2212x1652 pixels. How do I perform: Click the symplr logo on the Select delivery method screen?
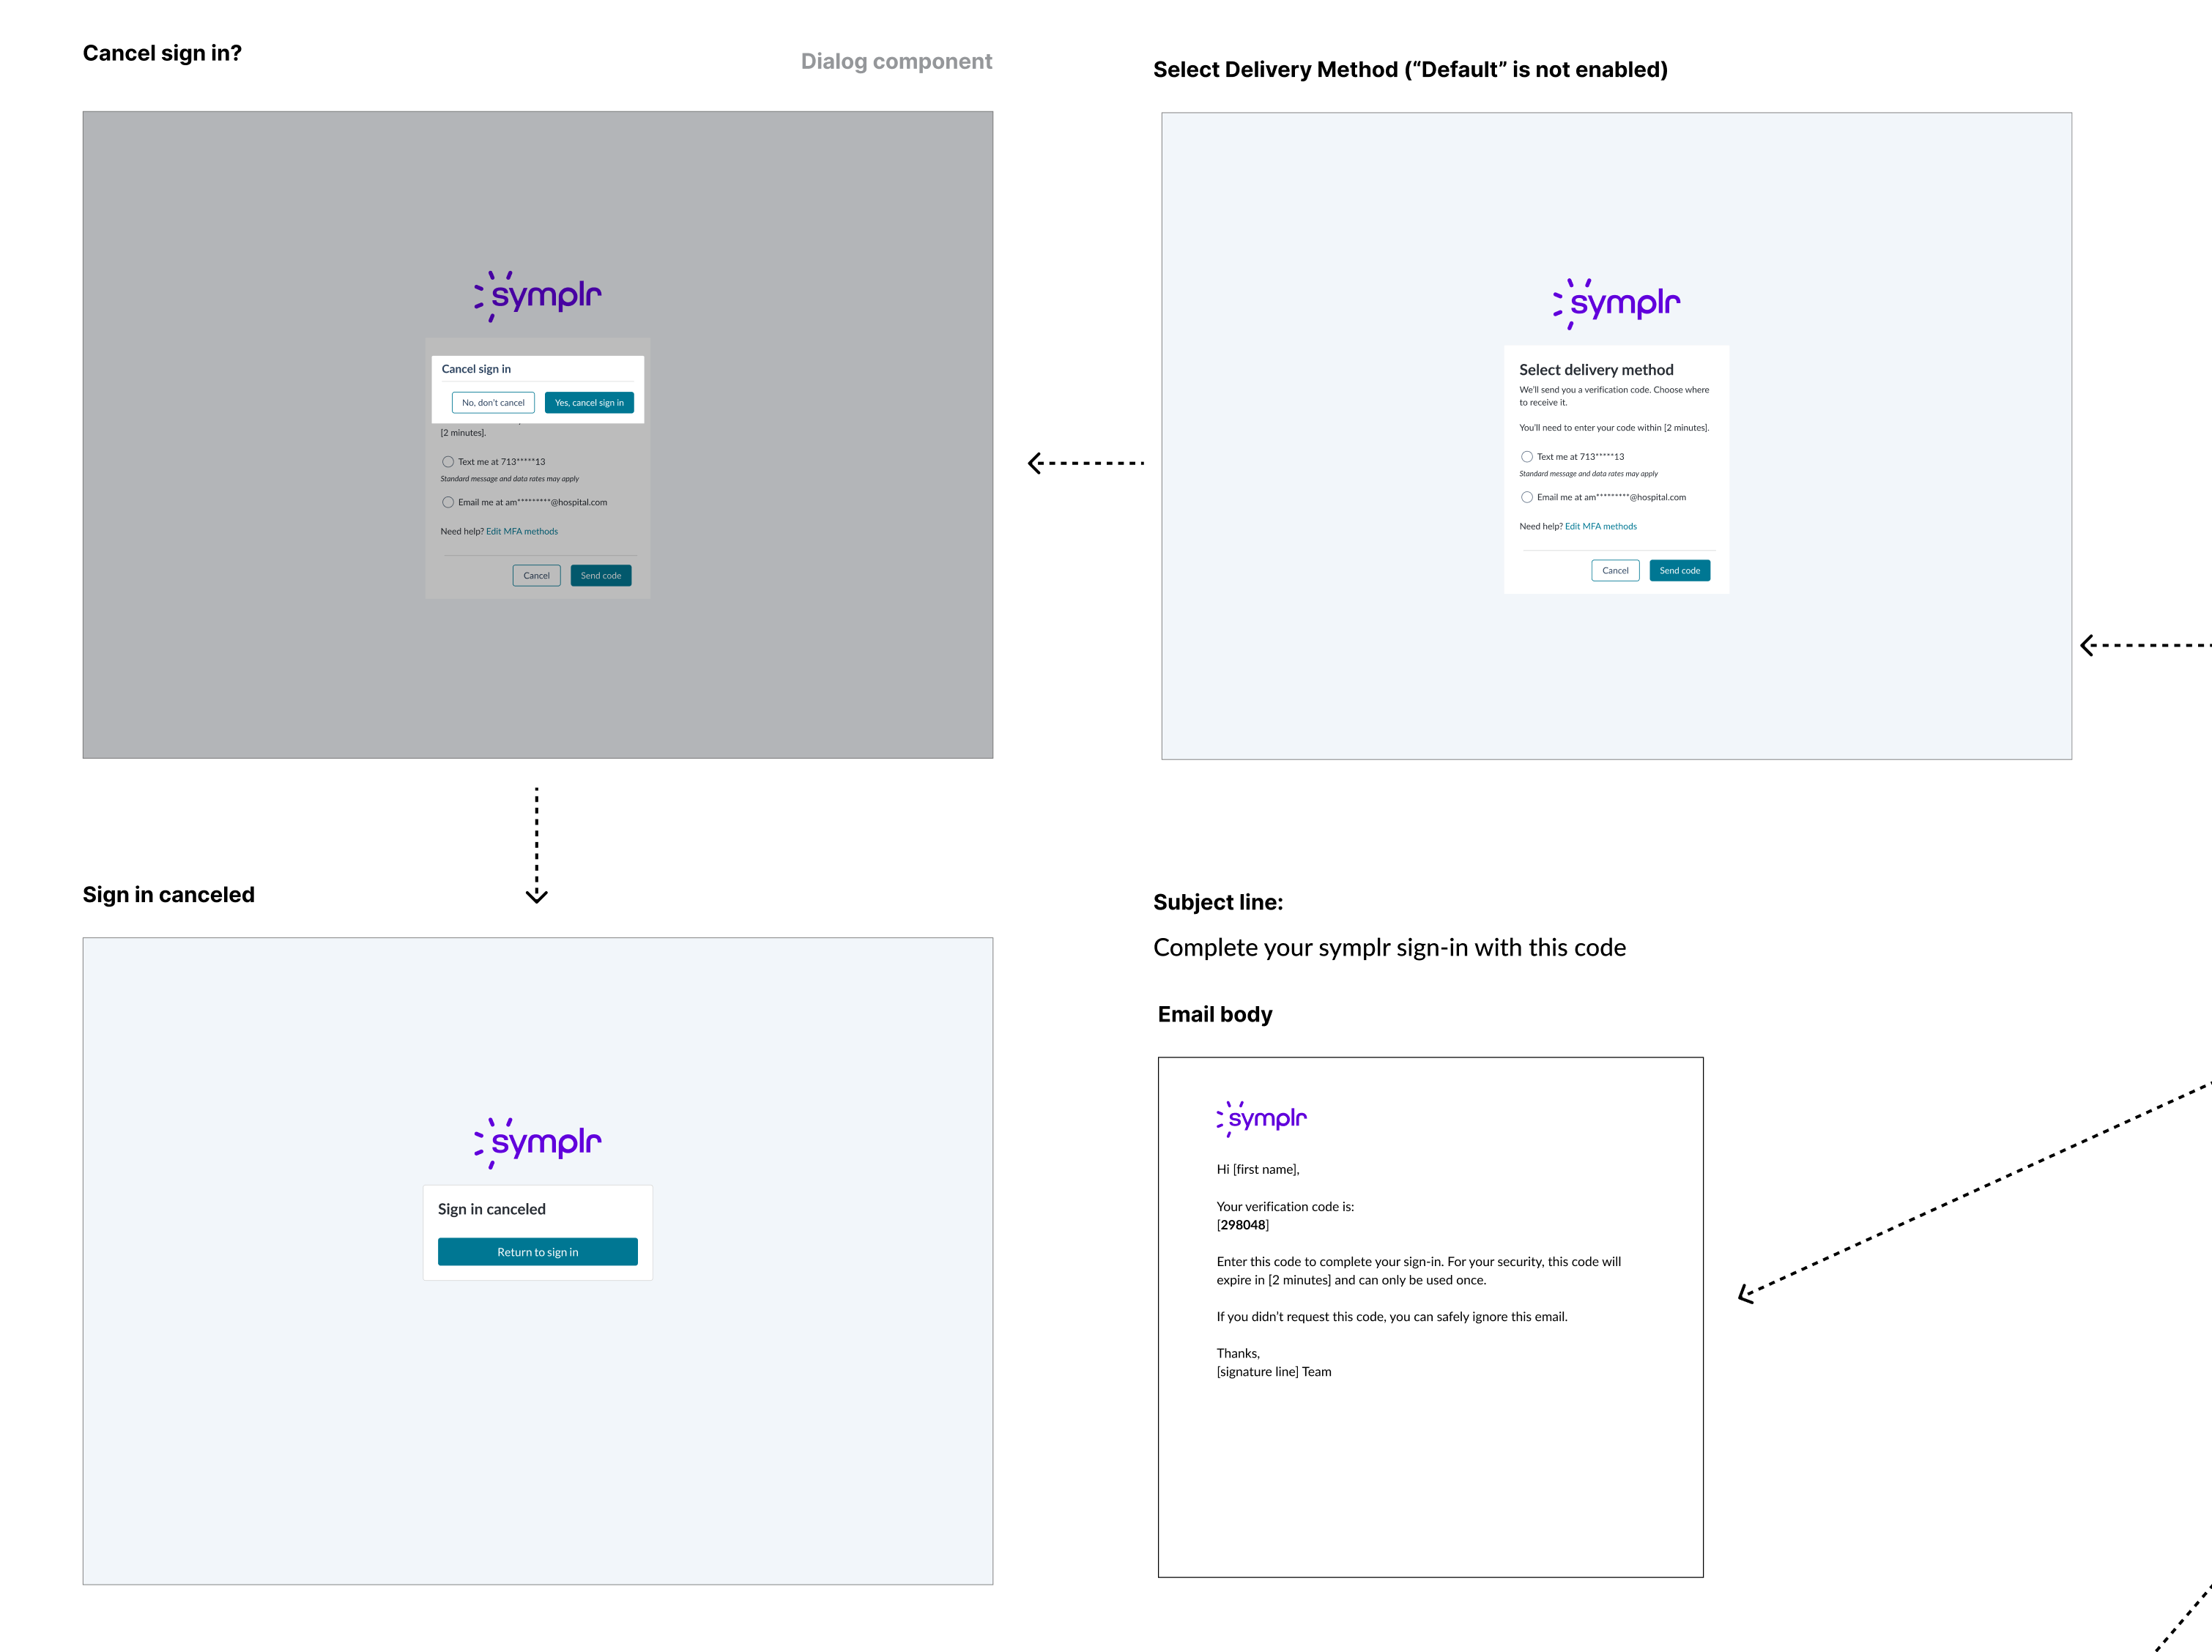pyautogui.click(x=1616, y=302)
